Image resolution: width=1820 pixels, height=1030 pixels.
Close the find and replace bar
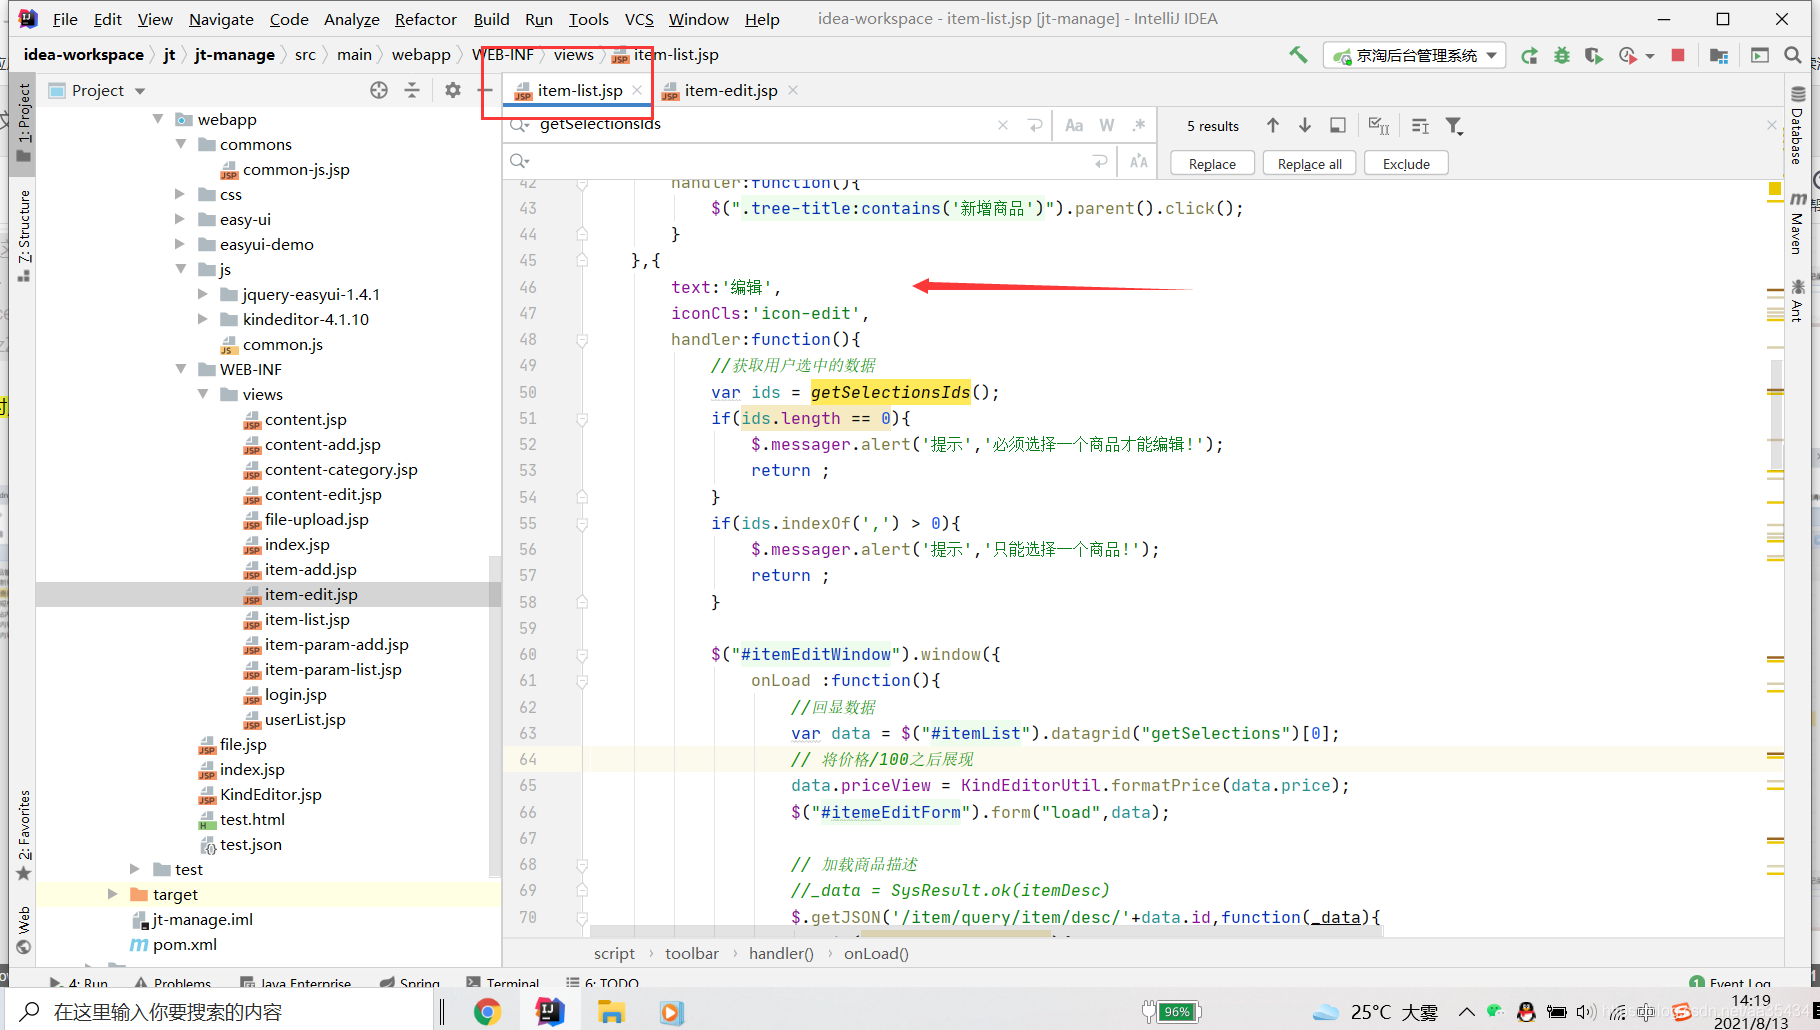tap(1771, 125)
